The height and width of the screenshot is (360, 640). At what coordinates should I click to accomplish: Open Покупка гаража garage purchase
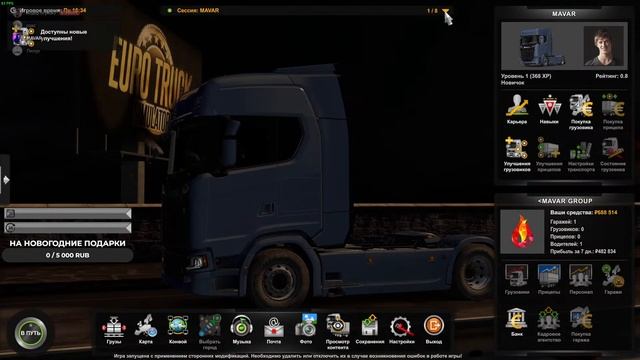581,325
